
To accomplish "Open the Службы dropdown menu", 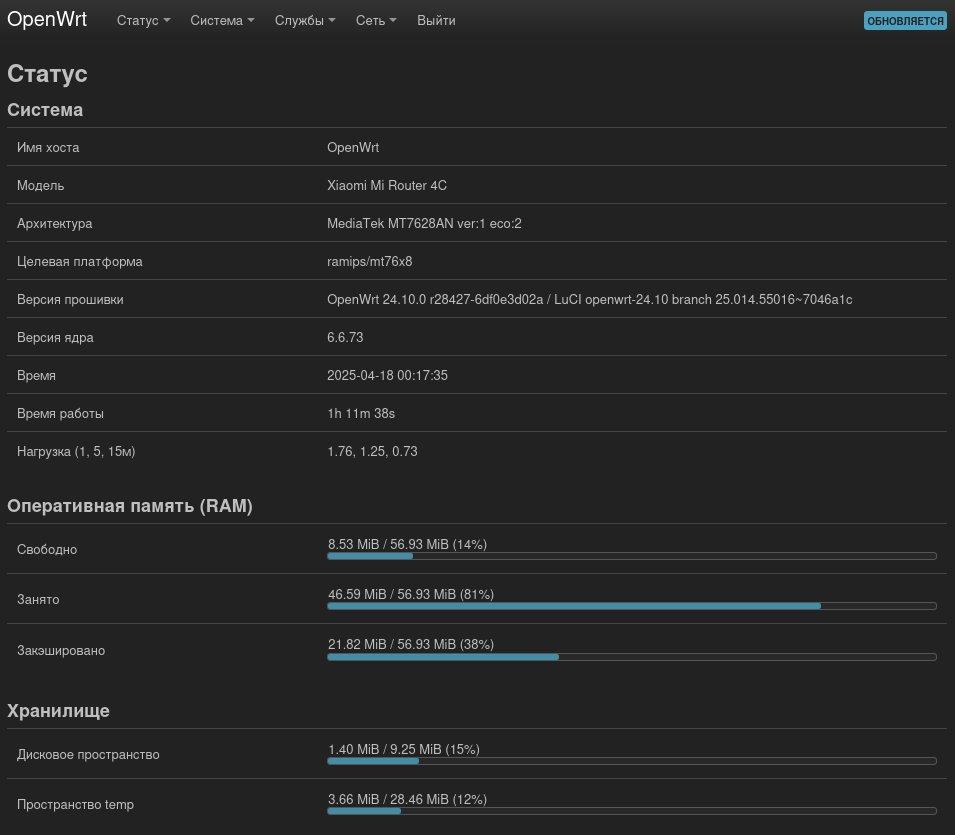I will click(305, 21).
